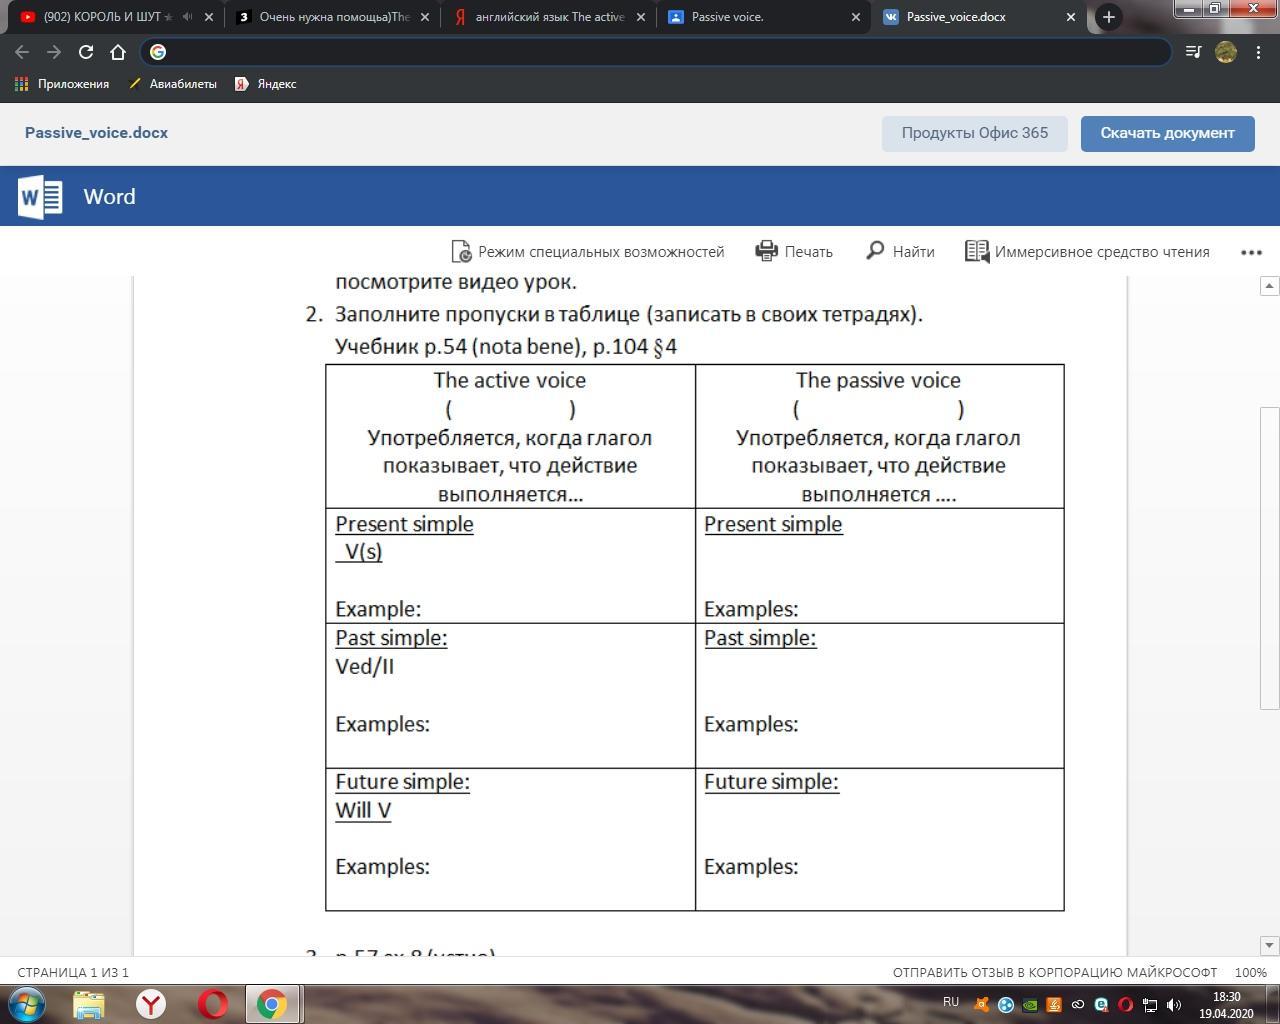1280x1024 pixels.
Task: Click the Продукты Офис 365 button
Action: point(974,133)
